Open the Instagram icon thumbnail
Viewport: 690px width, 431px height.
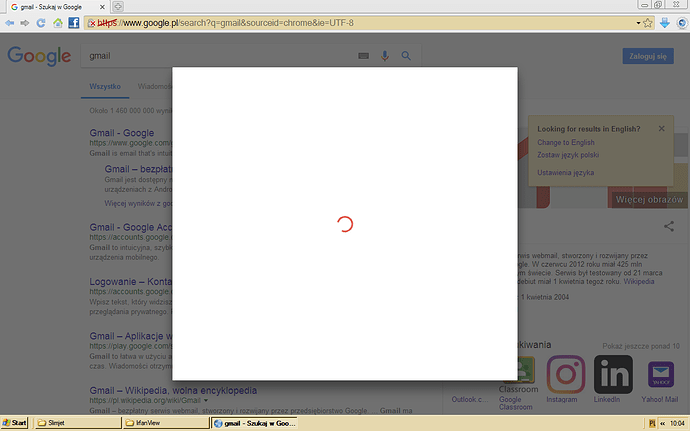point(566,374)
